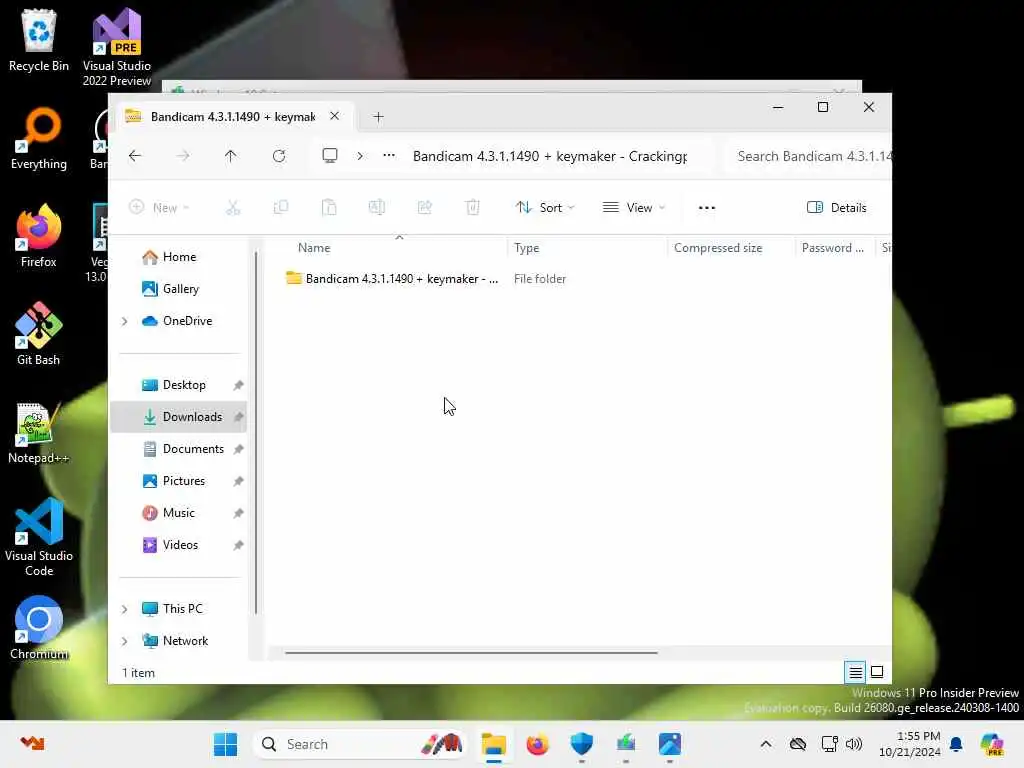Screen dimensions: 1024x768
Task: Open the pinned Pictures folder
Action: click(x=184, y=481)
